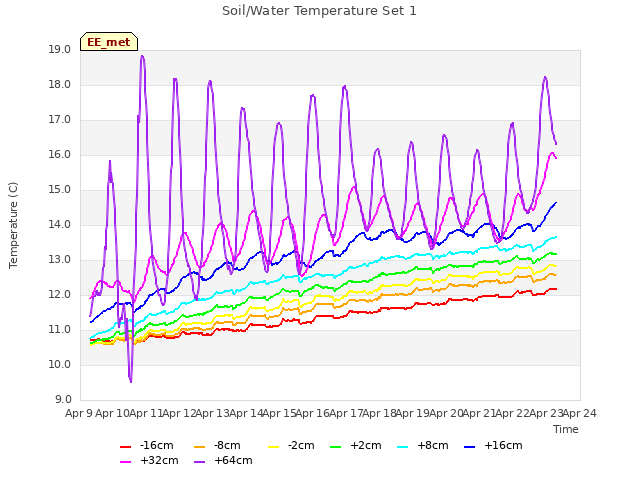The image size is (640, 480).
Task: Click the 11.0 y-axis tick label
Action: coord(60,330)
